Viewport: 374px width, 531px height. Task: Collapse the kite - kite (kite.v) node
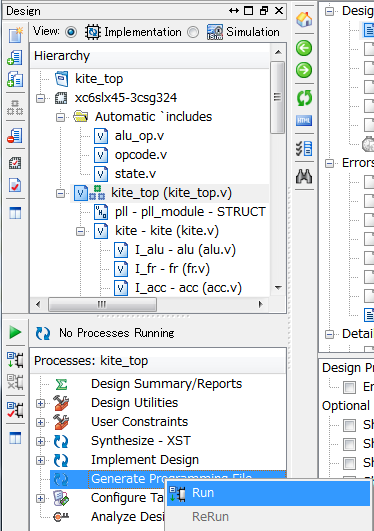(x=81, y=231)
